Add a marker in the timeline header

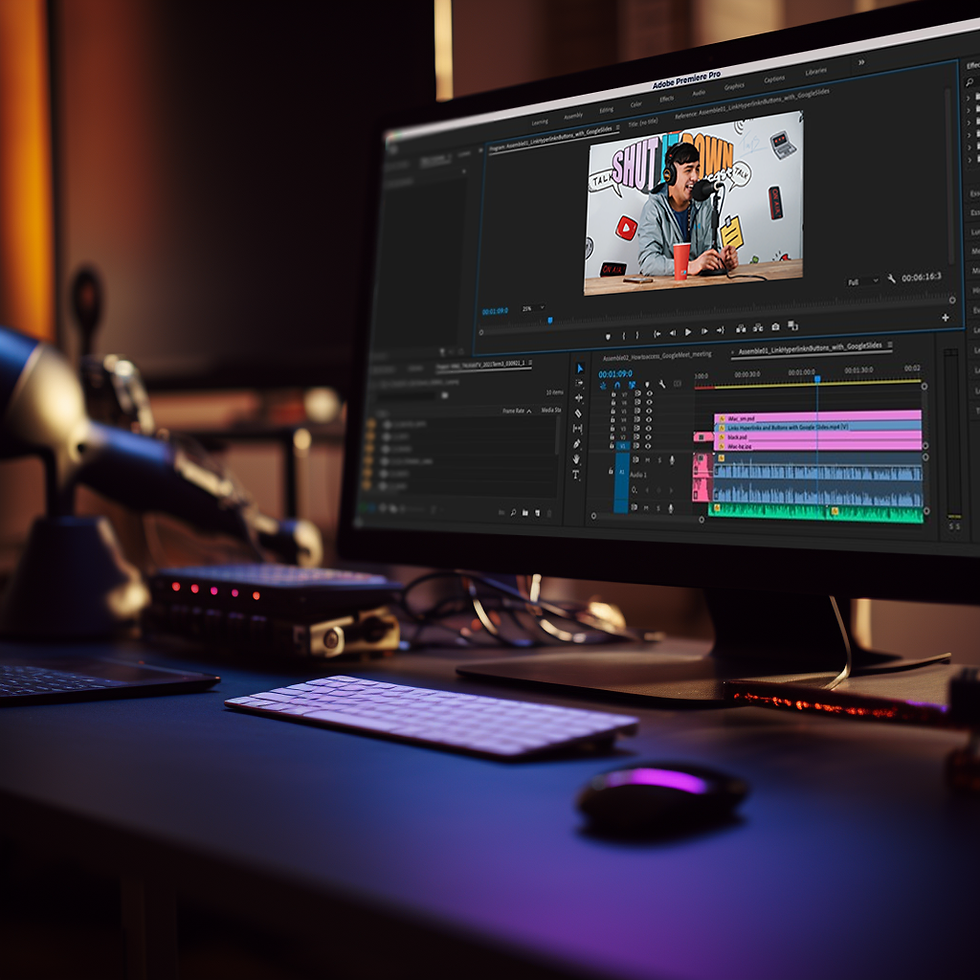[647, 384]
